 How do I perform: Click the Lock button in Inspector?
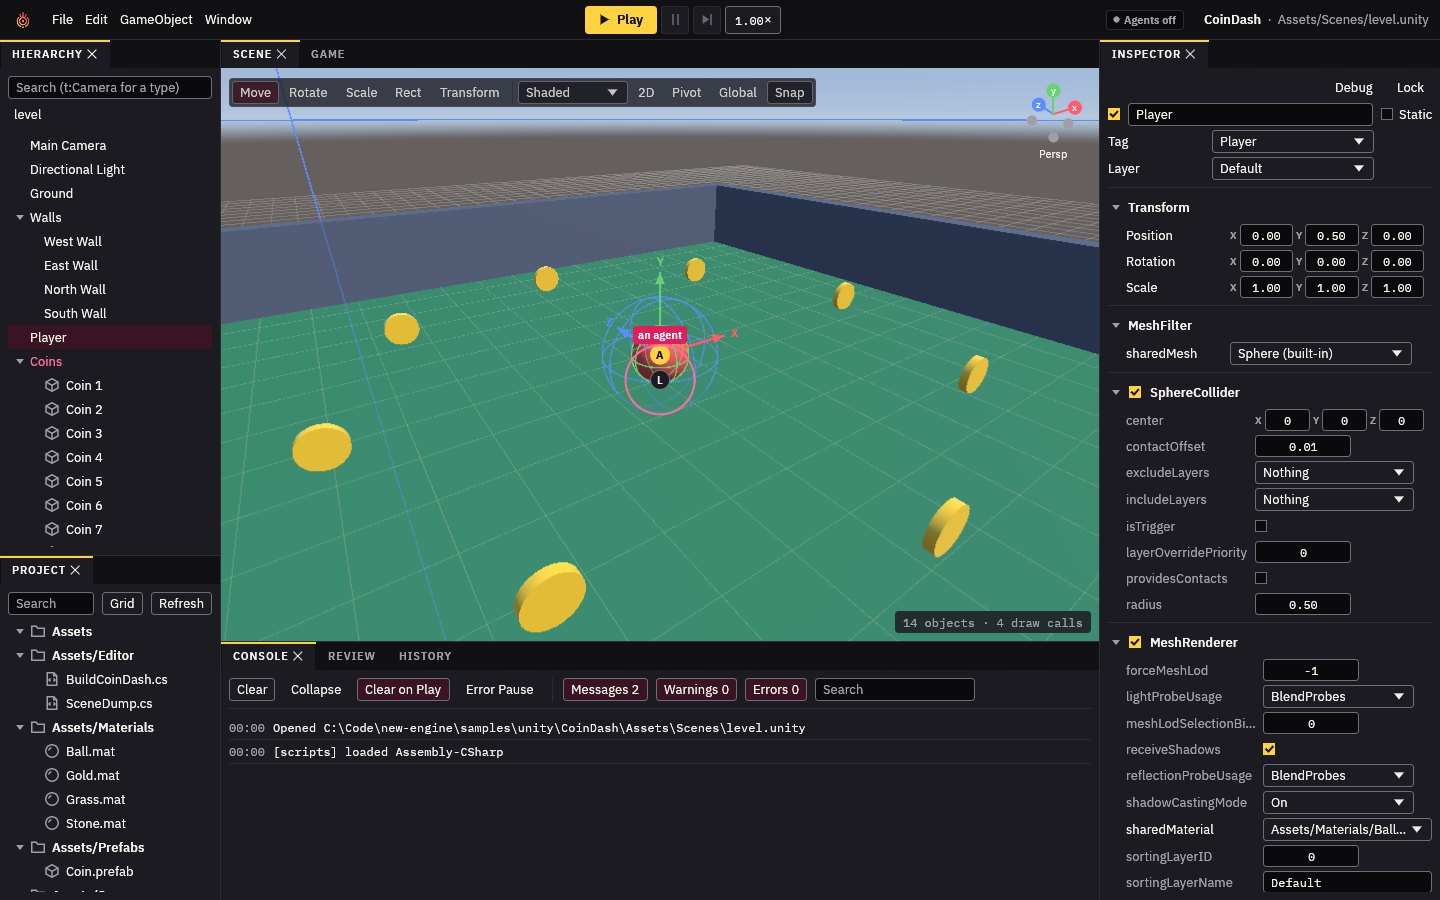1410,87
